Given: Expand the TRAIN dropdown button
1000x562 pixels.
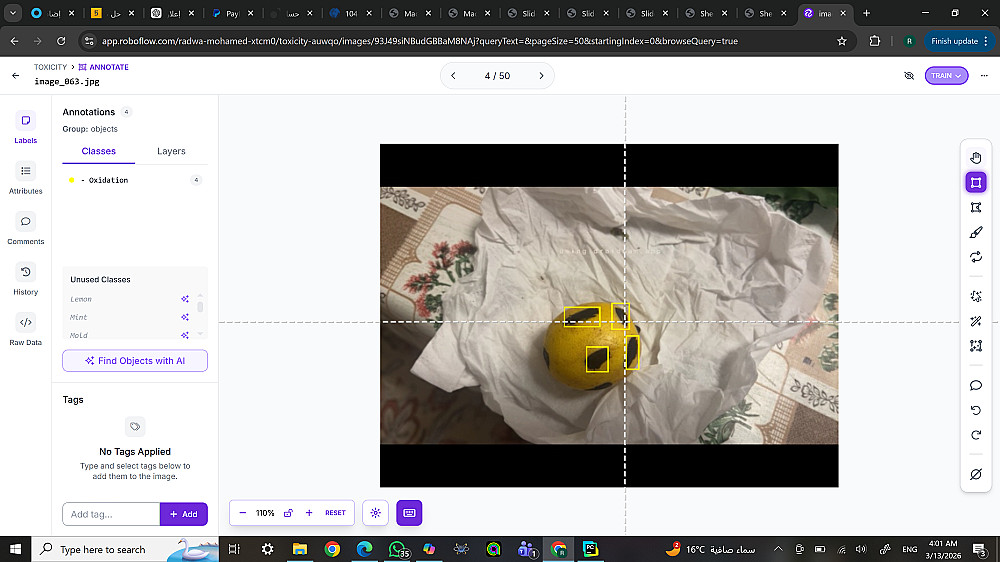Looking at the screenshot, I should pyautogui.click(x=946, y=75).
